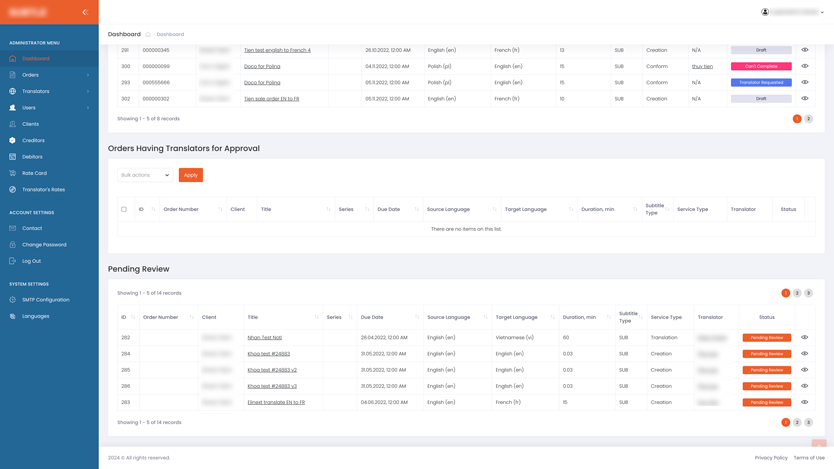Screen dimensions: 834x469
Task: Tick the select-all checkbox in approval table
Action: tap(124, 210)
